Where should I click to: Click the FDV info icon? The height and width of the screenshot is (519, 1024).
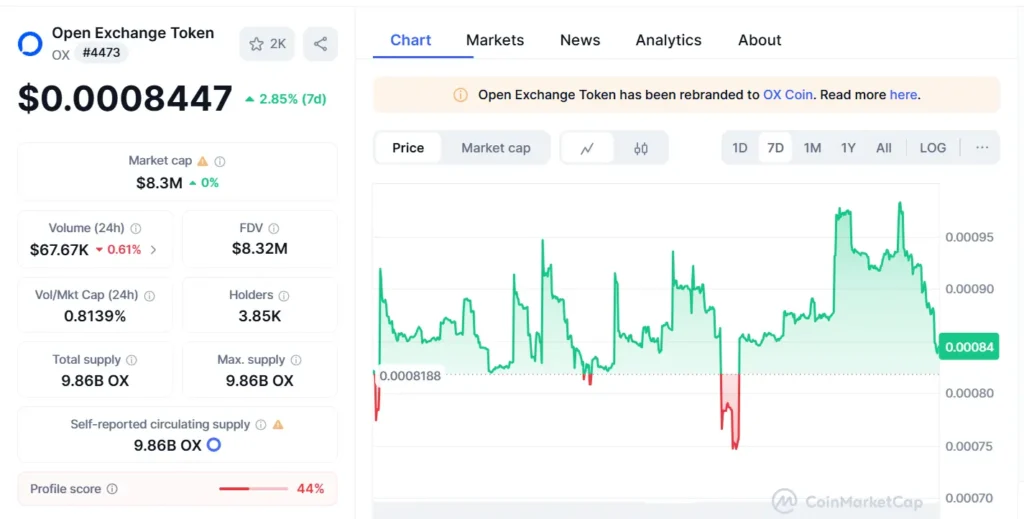(274, 228)
